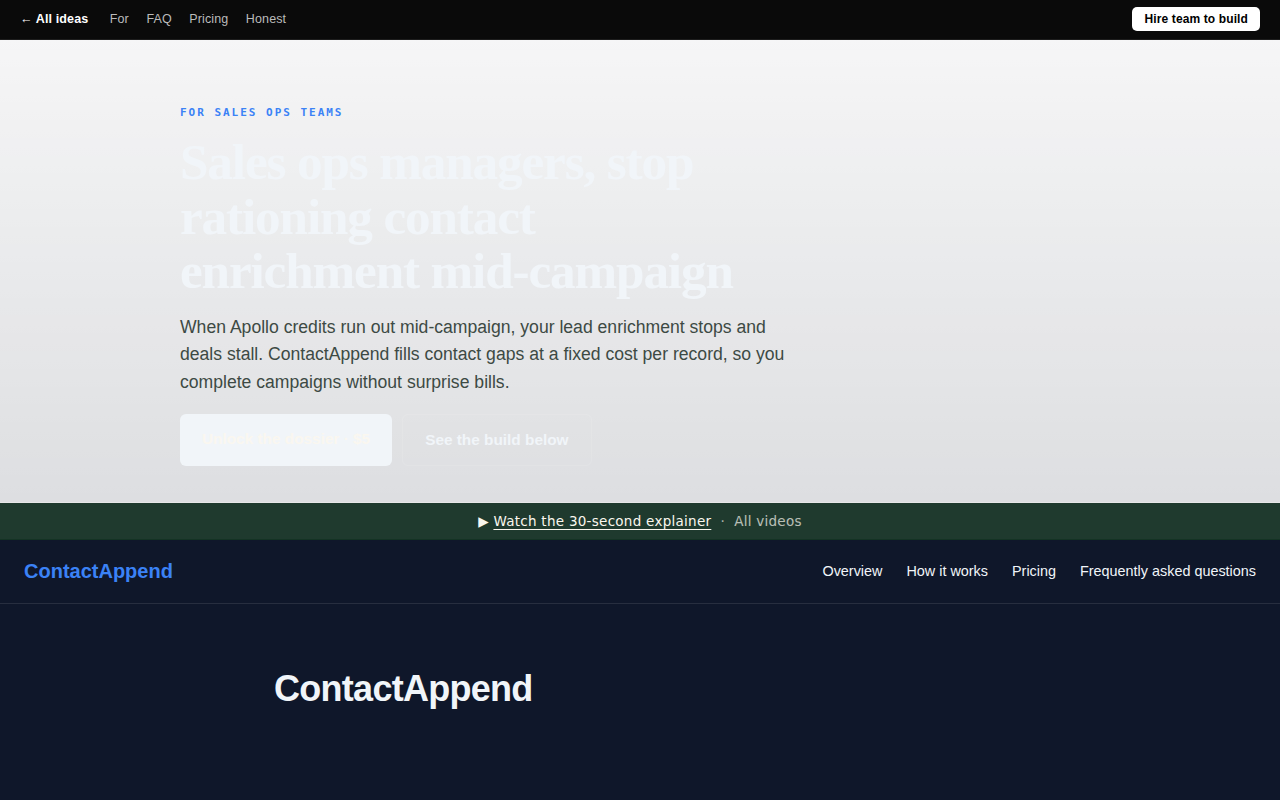The width and height of the screenshot is (1280, 800).
Task: Open How it works nav link
Action: [947, 571]
